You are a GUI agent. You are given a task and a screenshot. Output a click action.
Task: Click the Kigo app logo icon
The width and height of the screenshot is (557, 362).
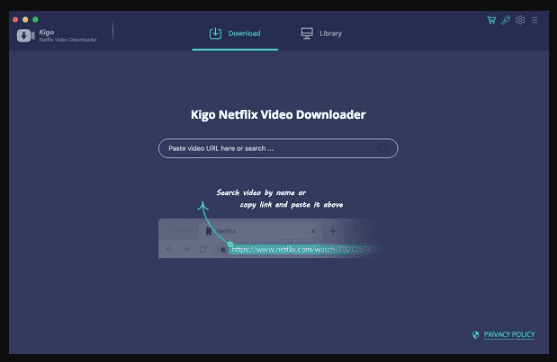click(x=26, y=35)
